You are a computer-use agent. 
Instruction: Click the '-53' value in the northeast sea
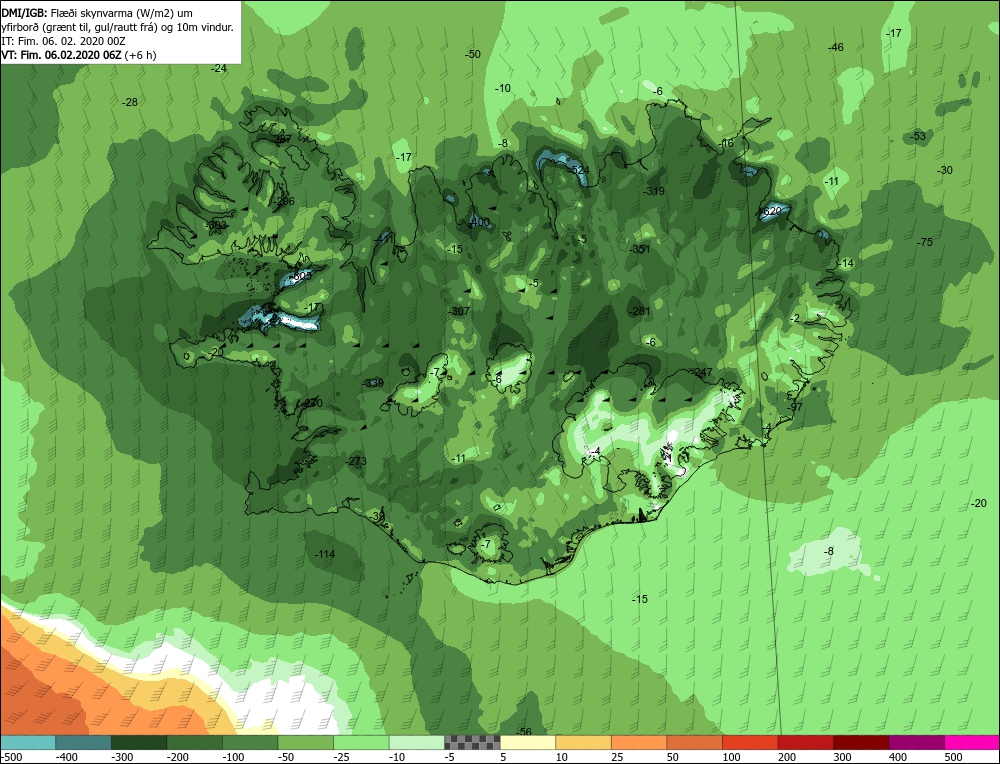918,136
